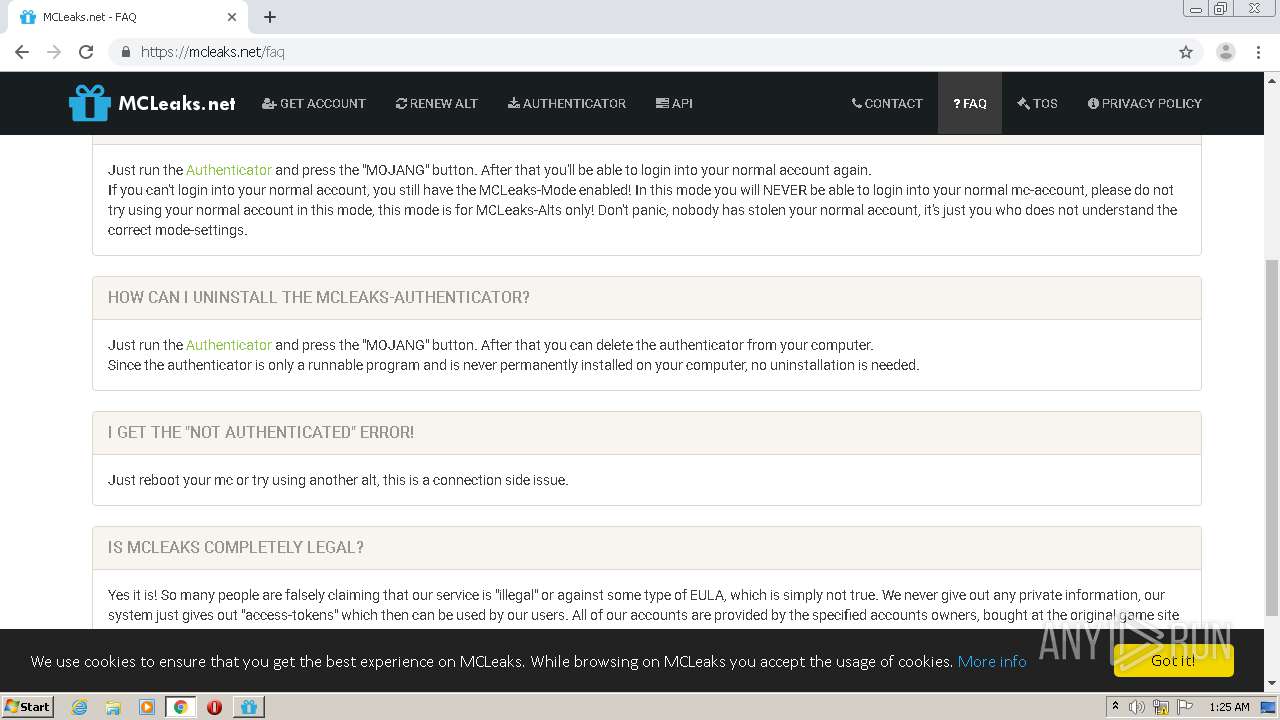View site security lock information
1280x720 pixels.
pos(125,52)
